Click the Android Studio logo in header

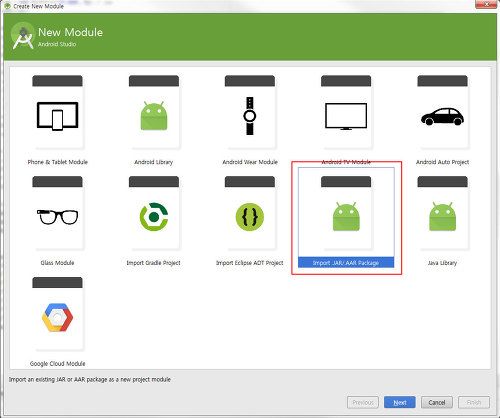23,37
